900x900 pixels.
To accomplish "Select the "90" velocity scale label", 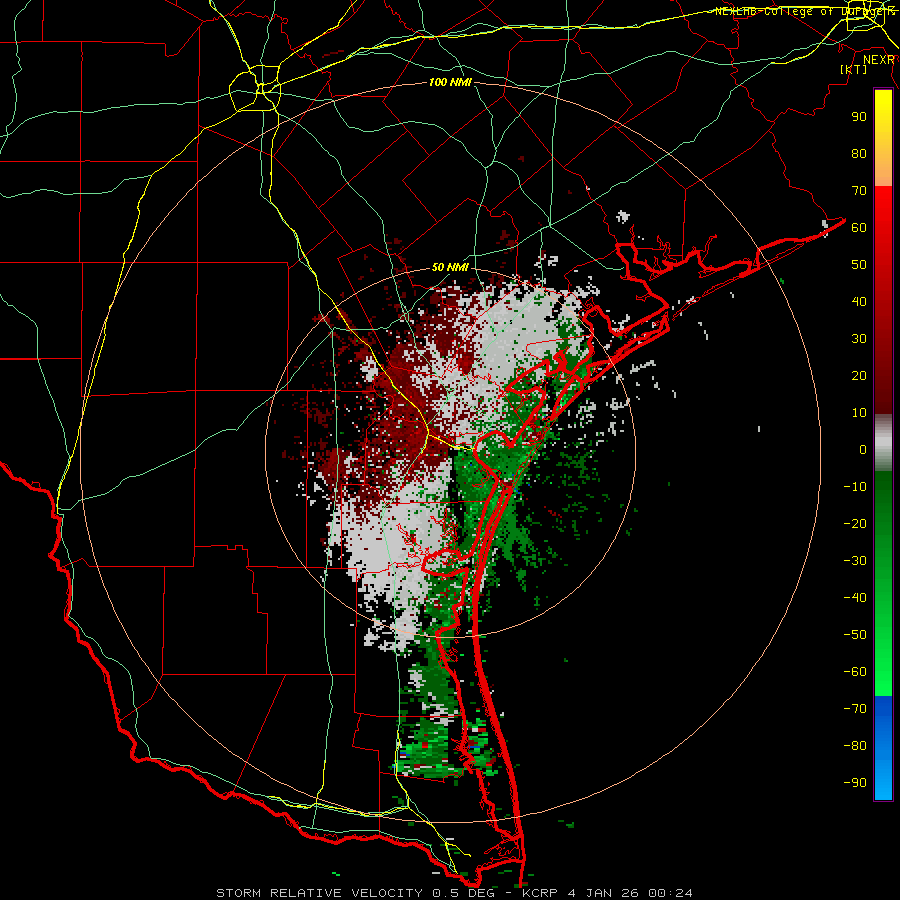I will (x=859, y=117).
